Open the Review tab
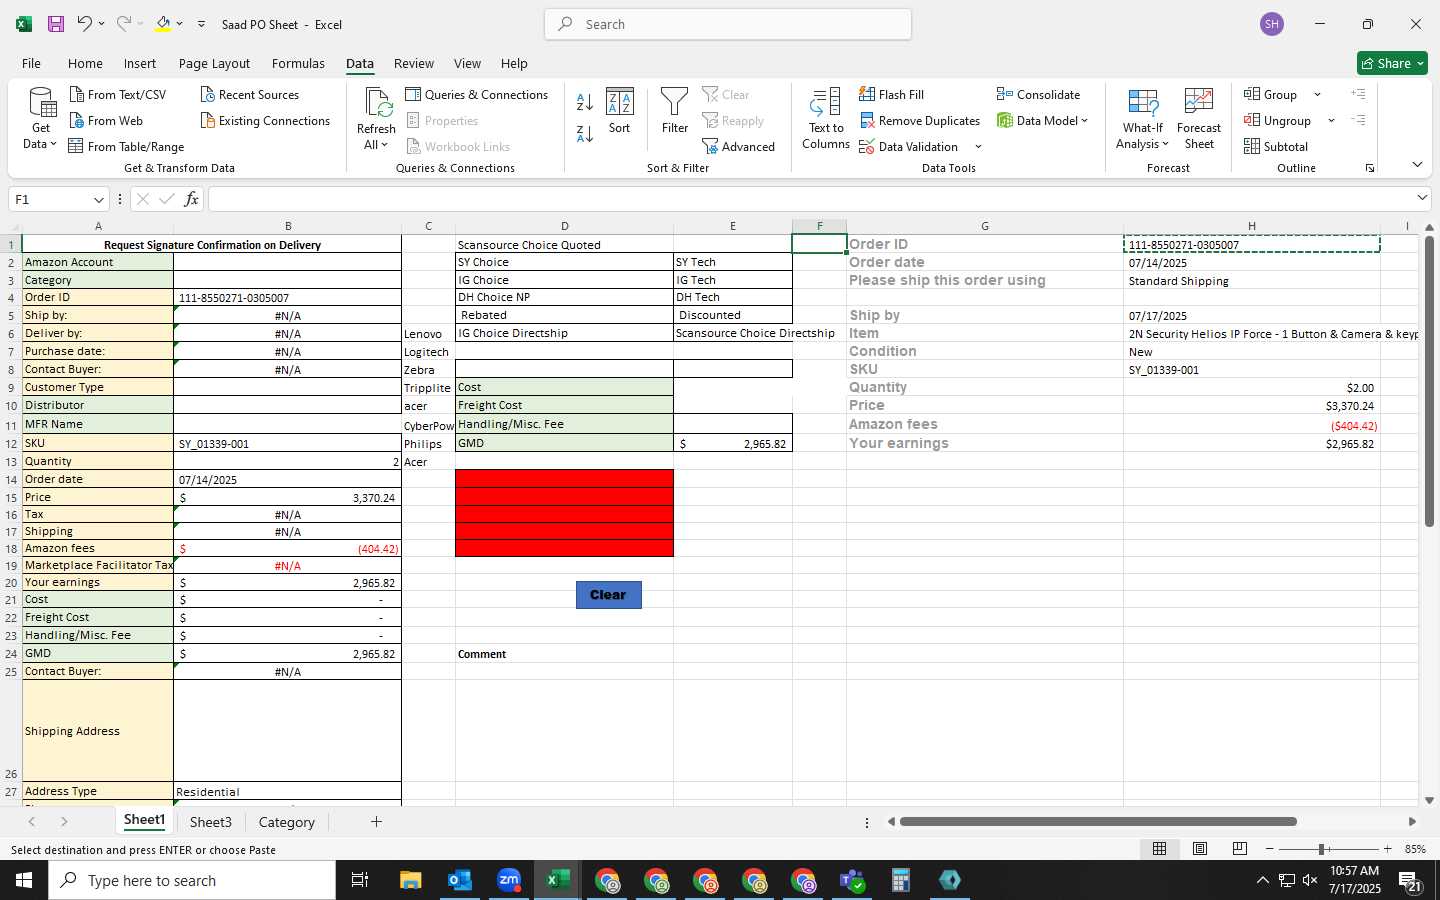This screenshot has height=900, width=1440. [414, 63]
